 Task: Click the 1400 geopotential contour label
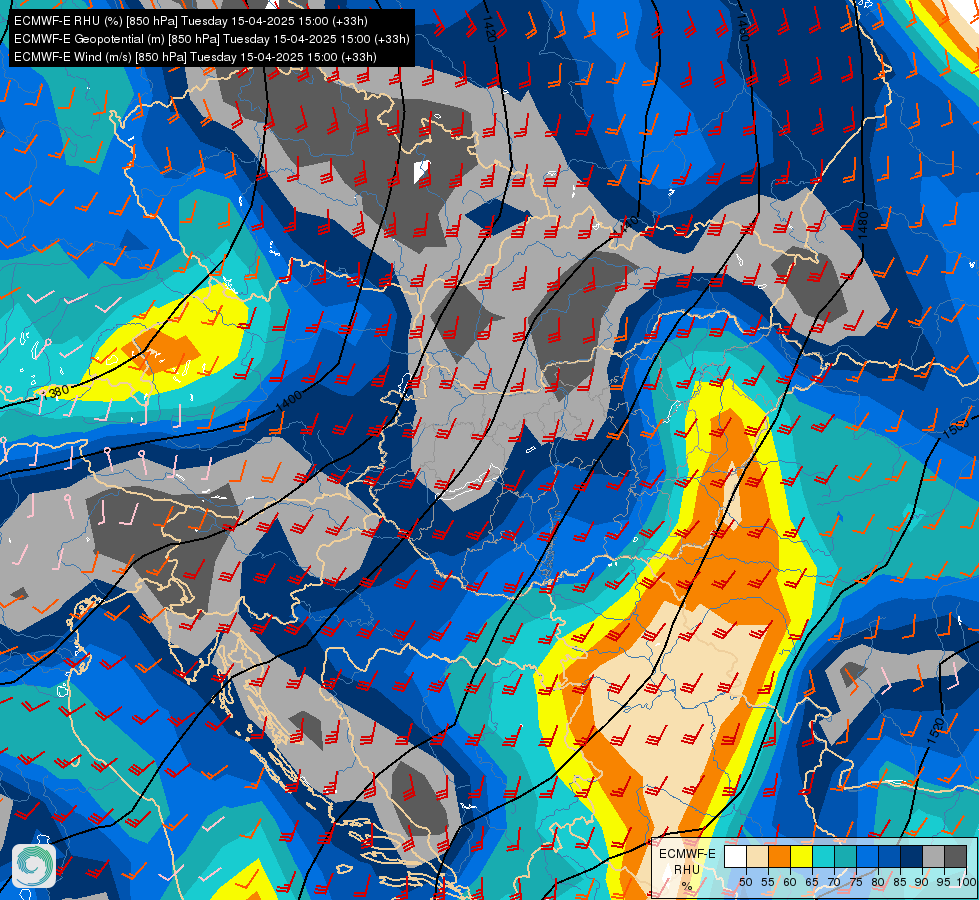pyautogui.click(x=289, y=402)
